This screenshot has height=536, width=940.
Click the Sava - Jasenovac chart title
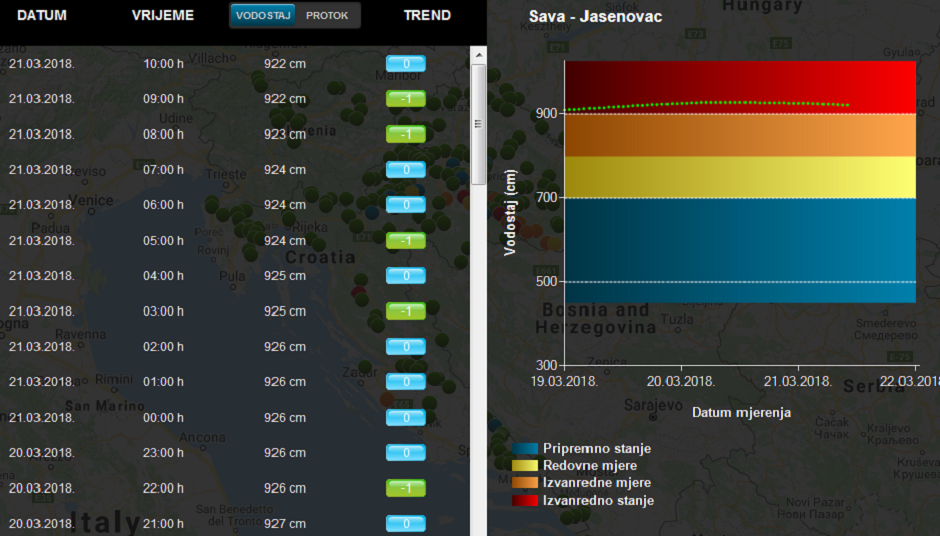pos(595,18)
